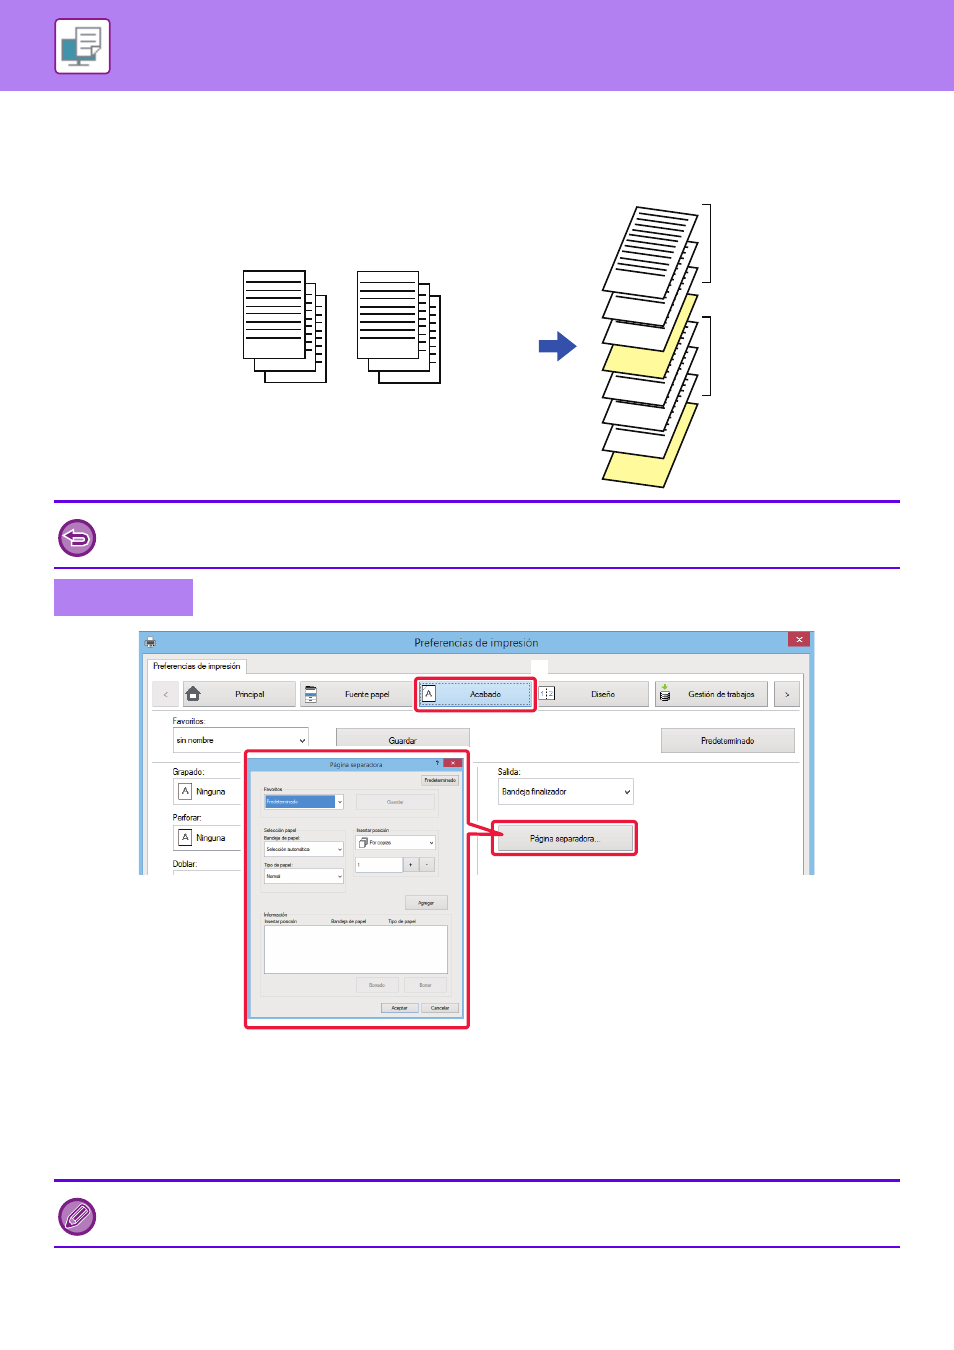The width and height of the screenshot is (954, 1350).
Task: Click the printer icon in title bar
Action: tap(151, 642)
